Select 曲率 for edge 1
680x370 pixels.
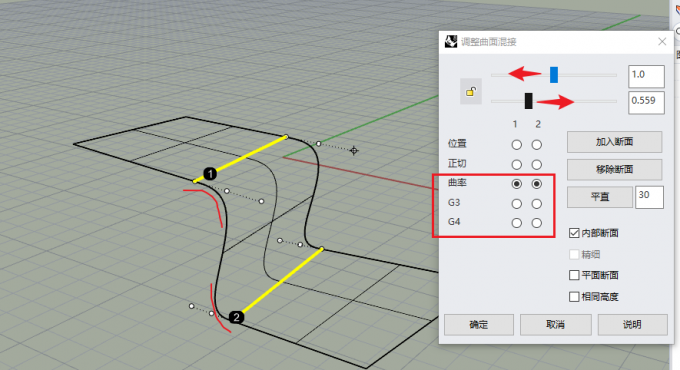point(517,184)
